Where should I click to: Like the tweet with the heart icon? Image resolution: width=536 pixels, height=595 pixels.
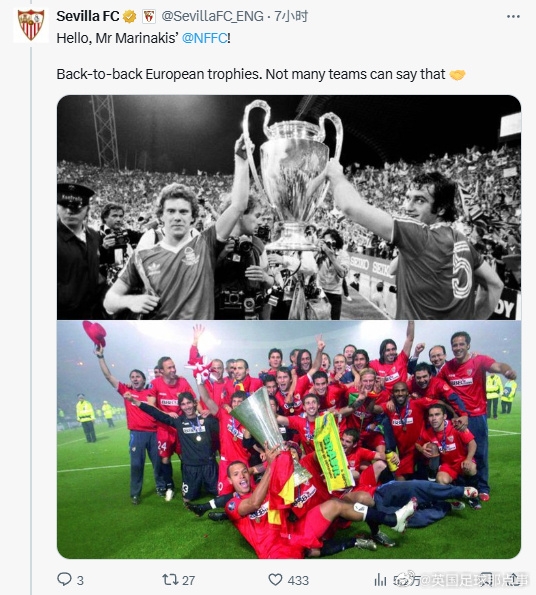tap(275, 579)
